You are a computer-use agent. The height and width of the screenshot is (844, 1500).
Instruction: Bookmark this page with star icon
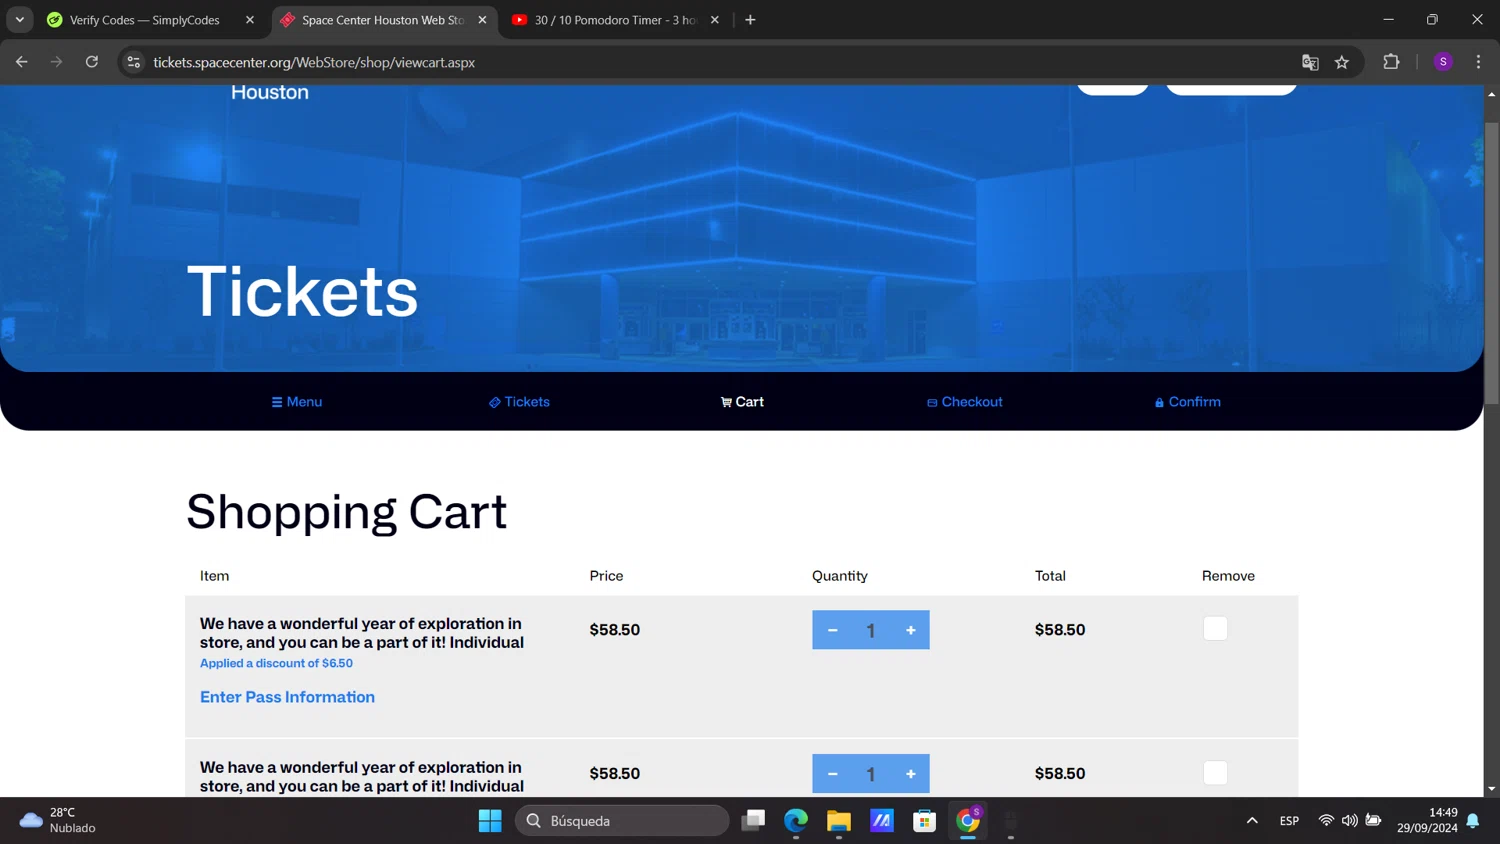(x=1342, y=62)
